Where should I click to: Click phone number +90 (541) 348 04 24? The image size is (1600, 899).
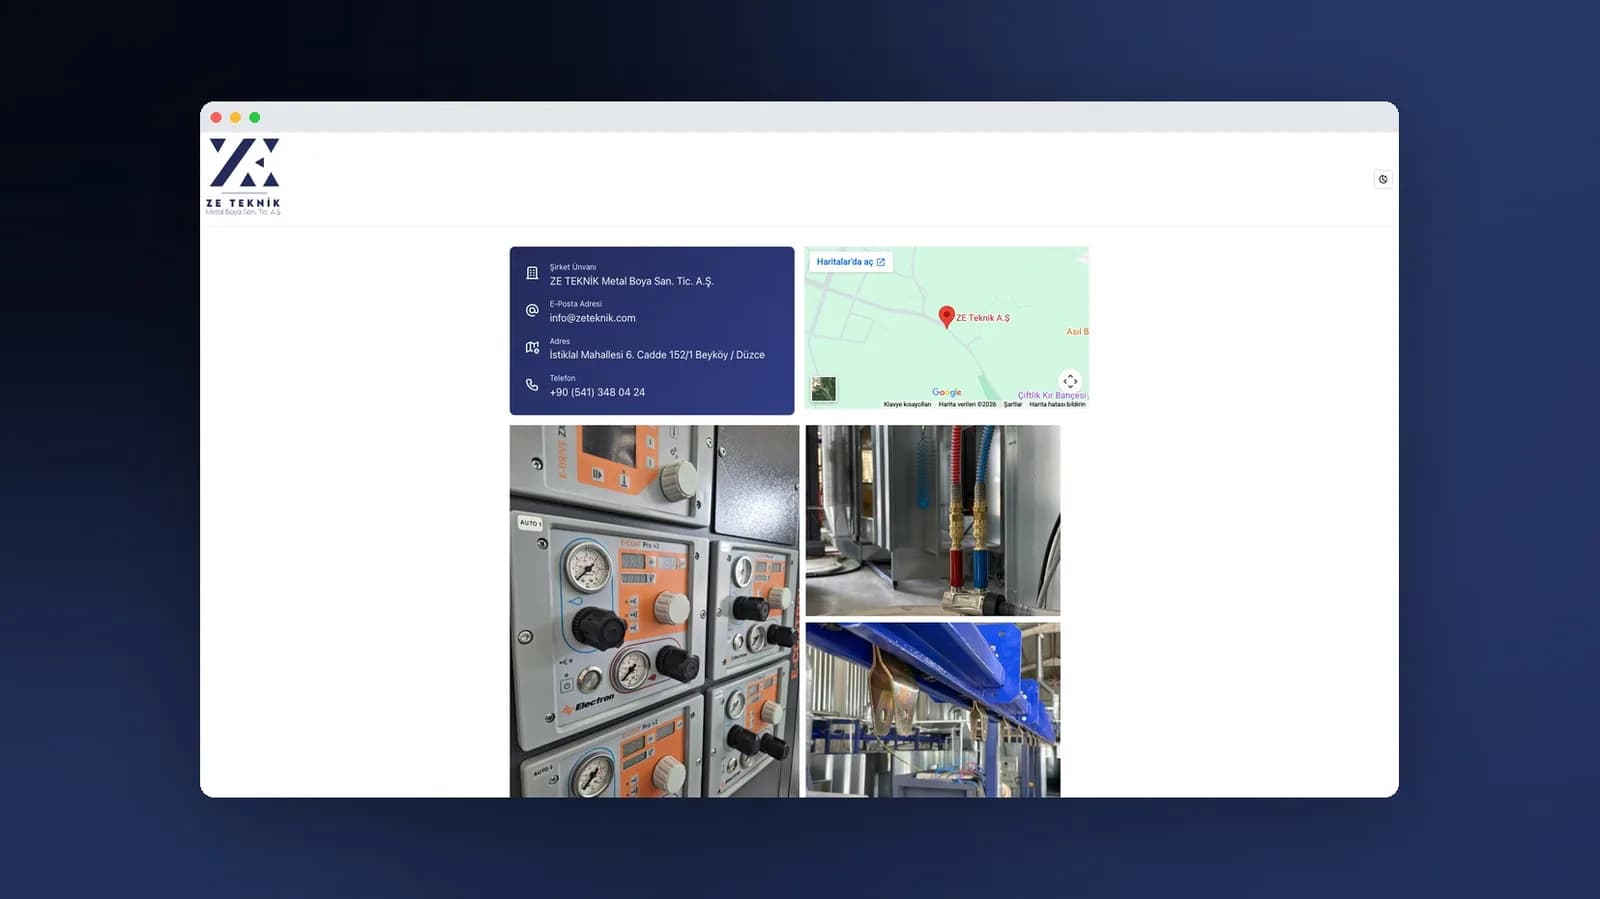[x=597, y=392]
